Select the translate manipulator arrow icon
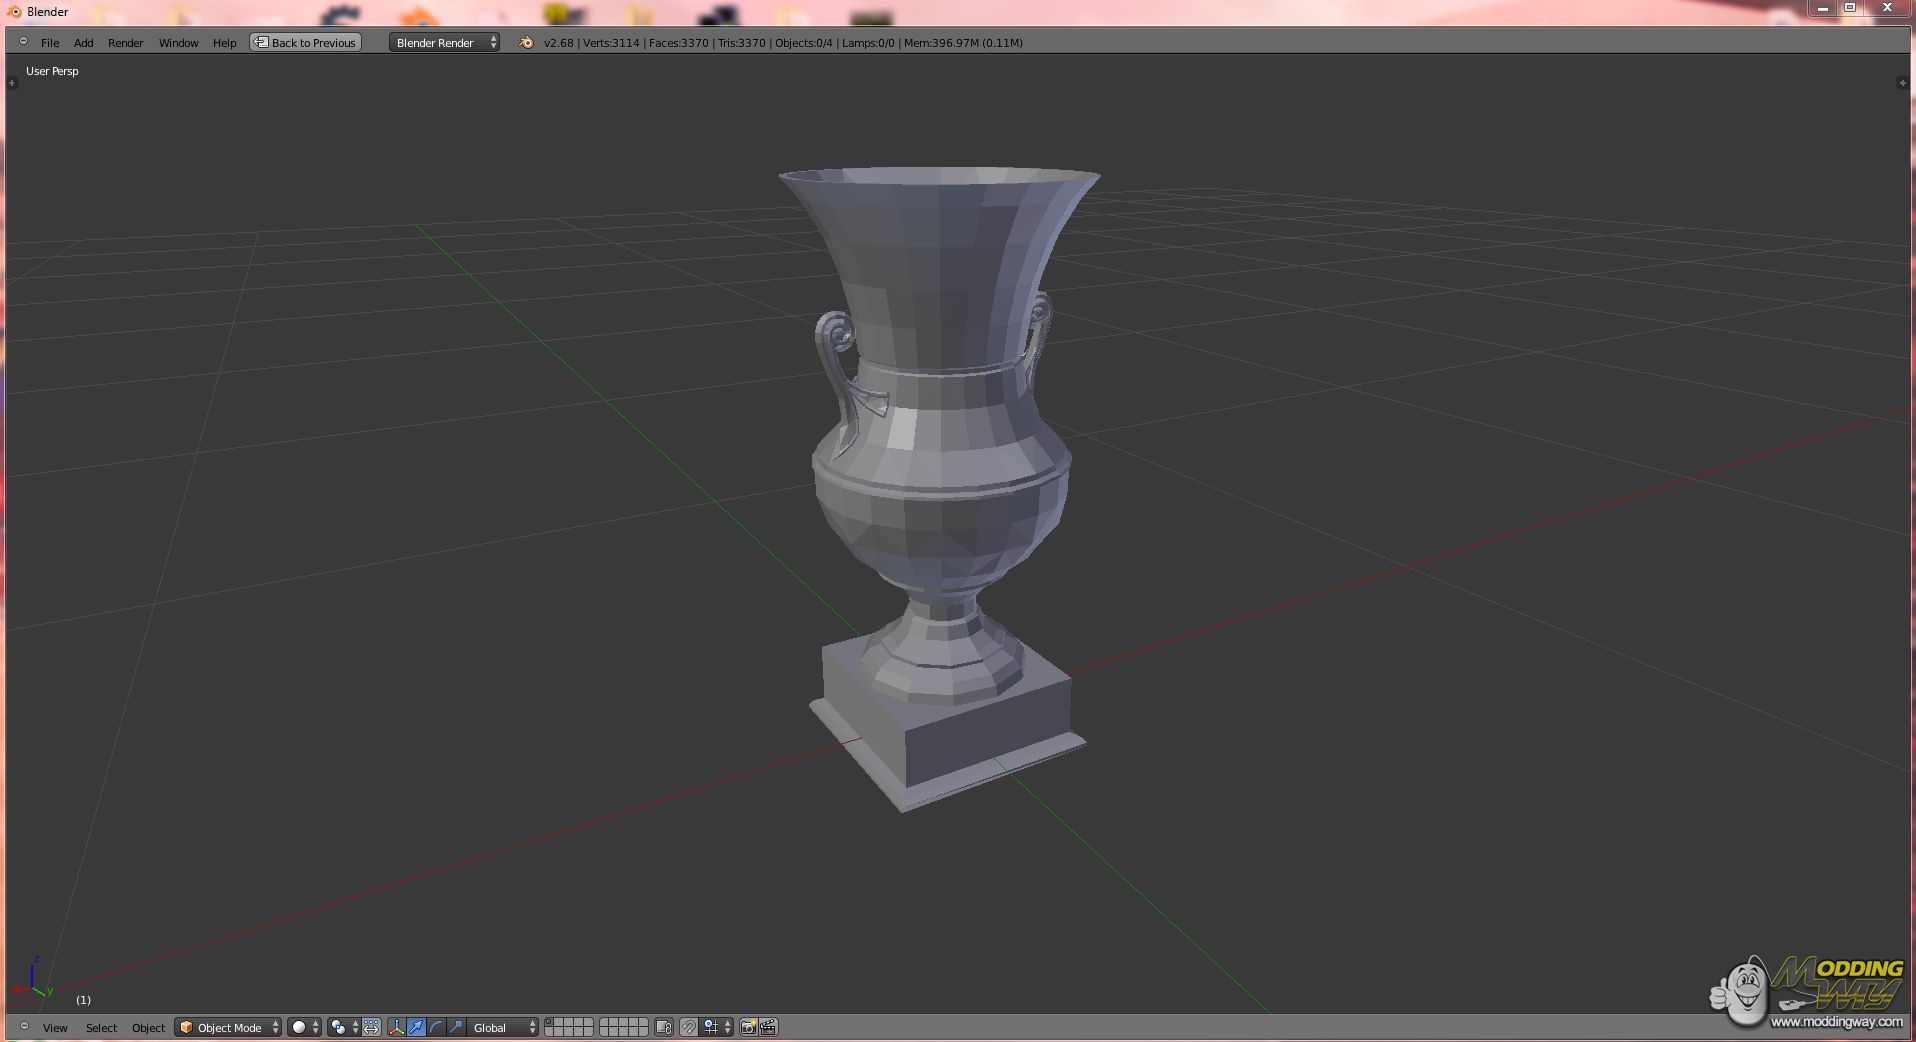The height and width of the screenshot is (1042, 1916). click(x=416, y=1027)
